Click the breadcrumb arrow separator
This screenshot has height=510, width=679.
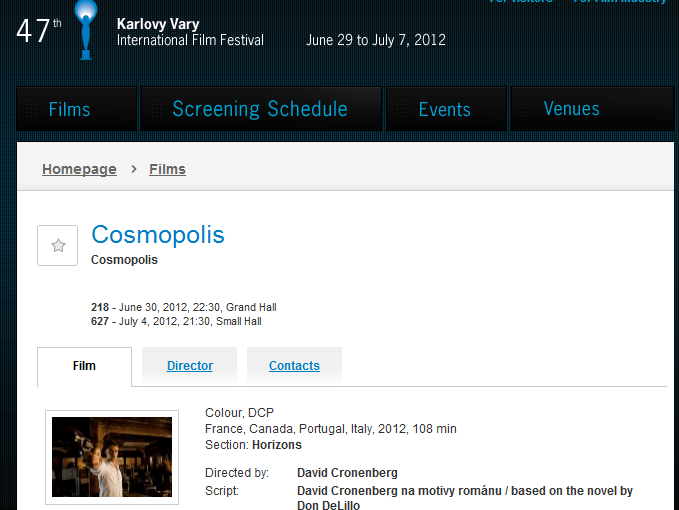click(x=133, y=169)
